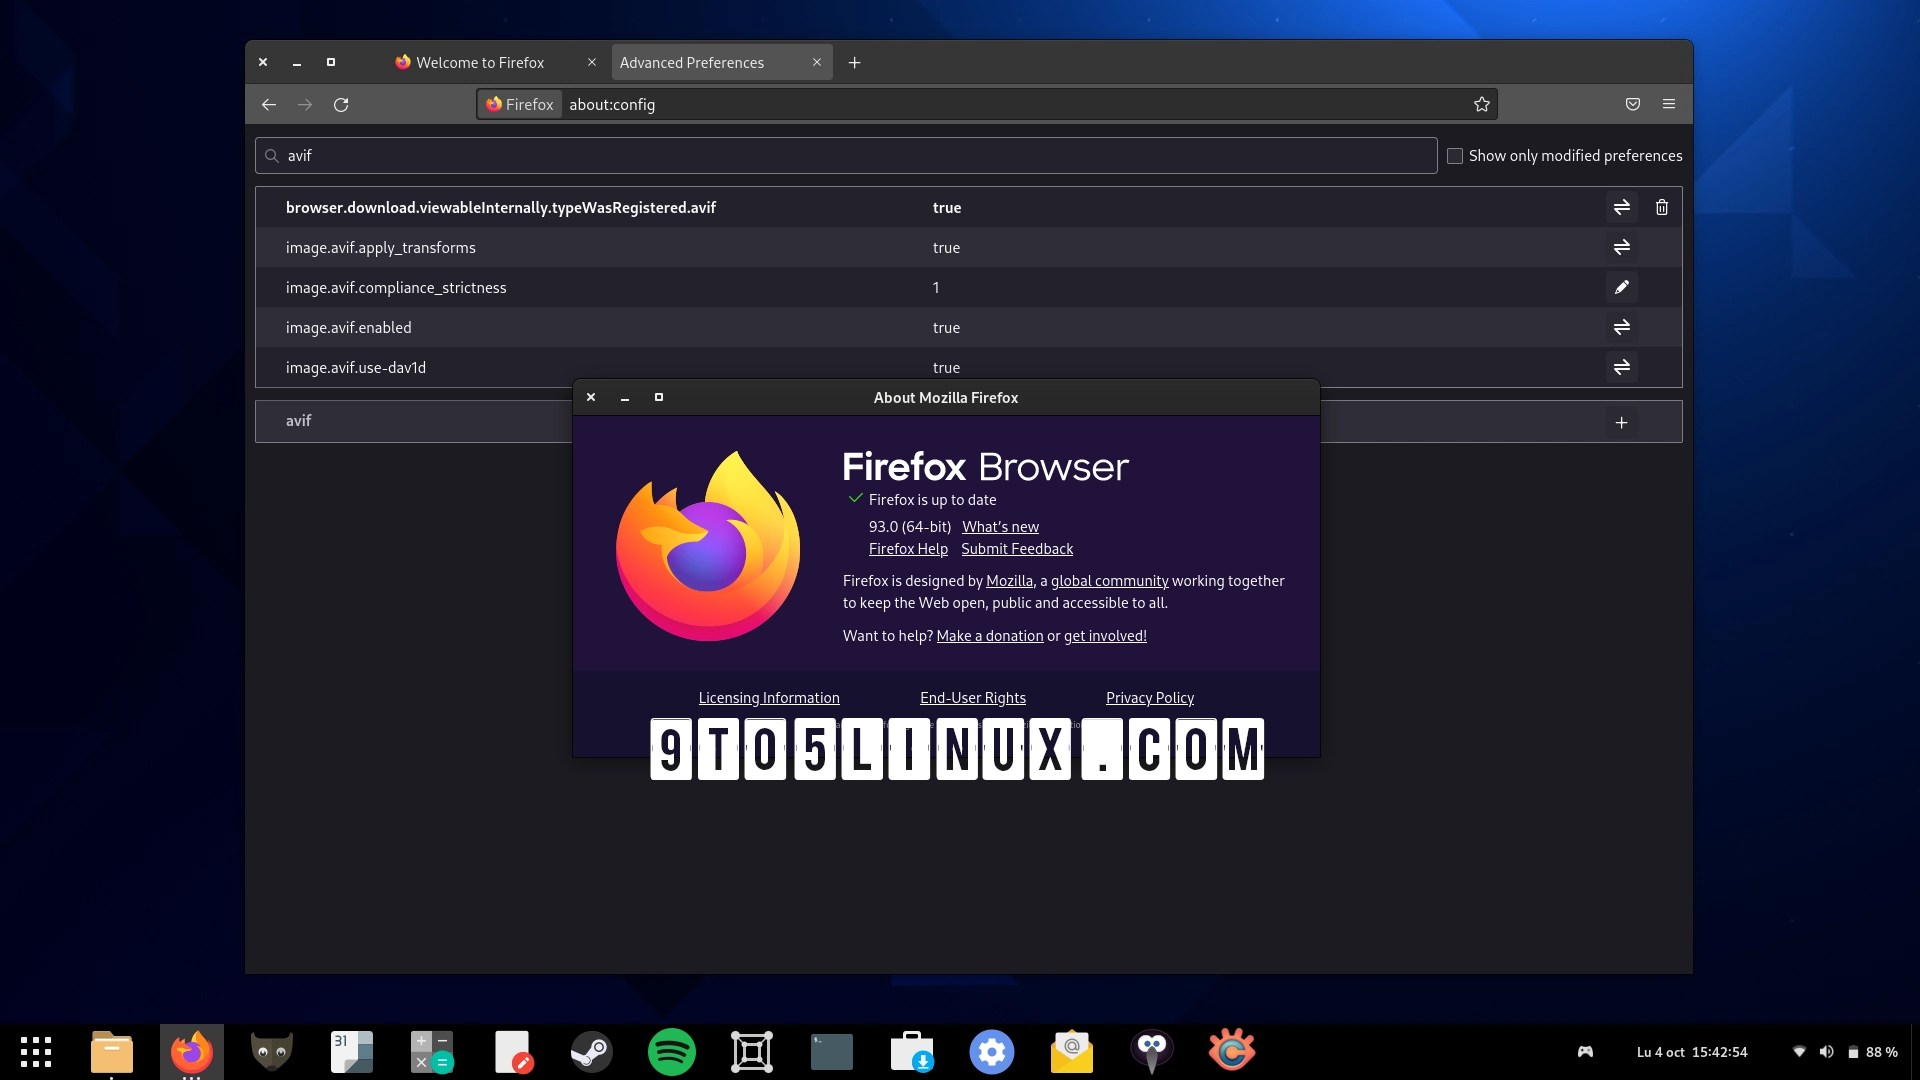Switch to Welcome to Firefox tab
The height and width of the screenshot is (1080, 1920).
[x=480, y=62]
